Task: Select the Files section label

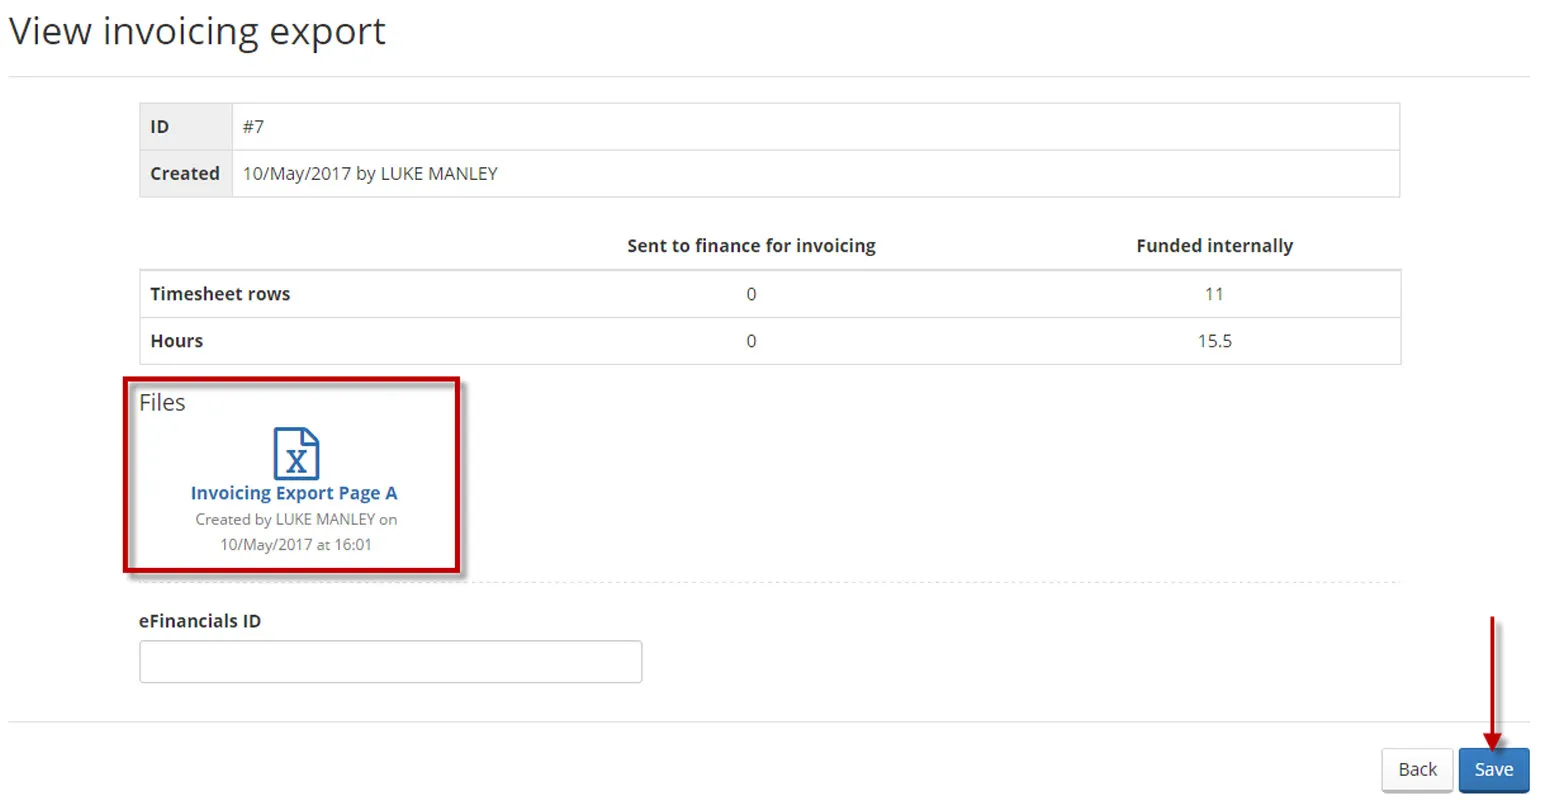Action: (x=162, y=402)
